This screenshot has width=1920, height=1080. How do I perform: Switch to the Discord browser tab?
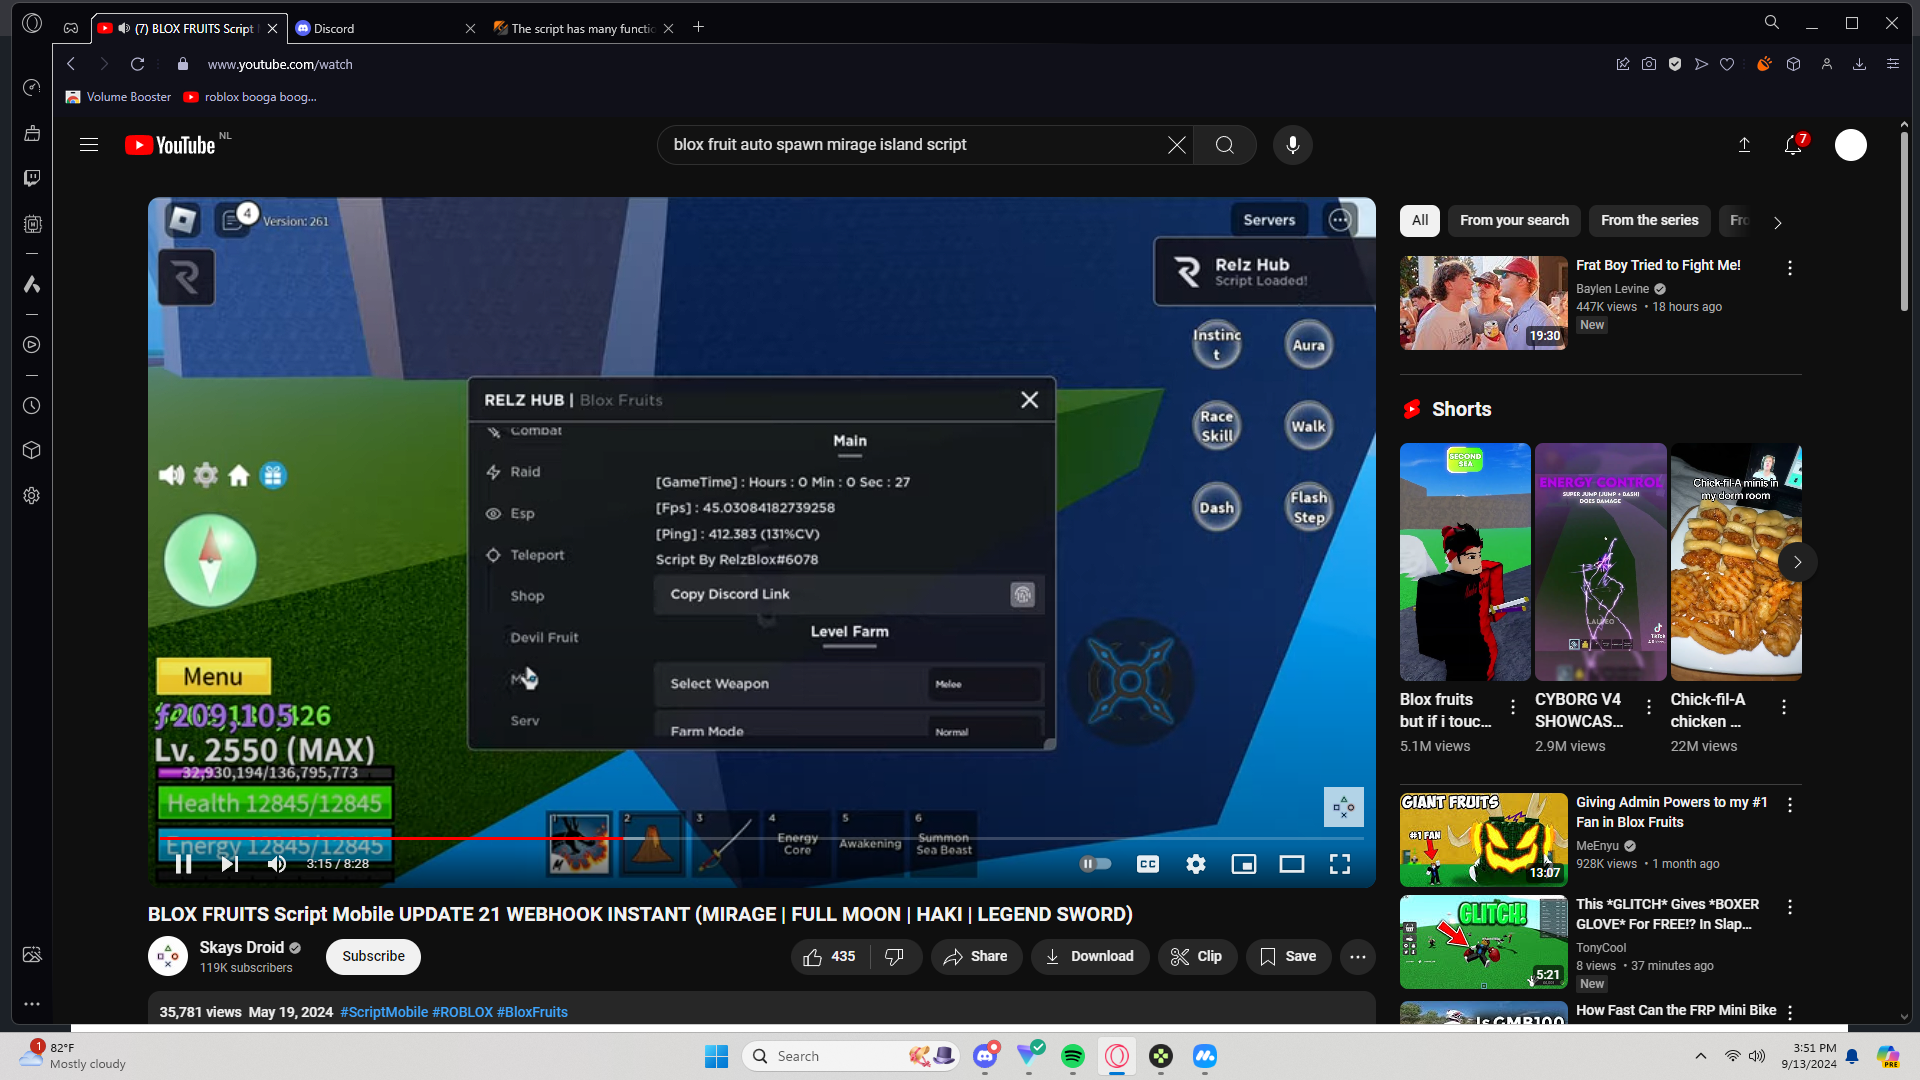coord(386,28)
